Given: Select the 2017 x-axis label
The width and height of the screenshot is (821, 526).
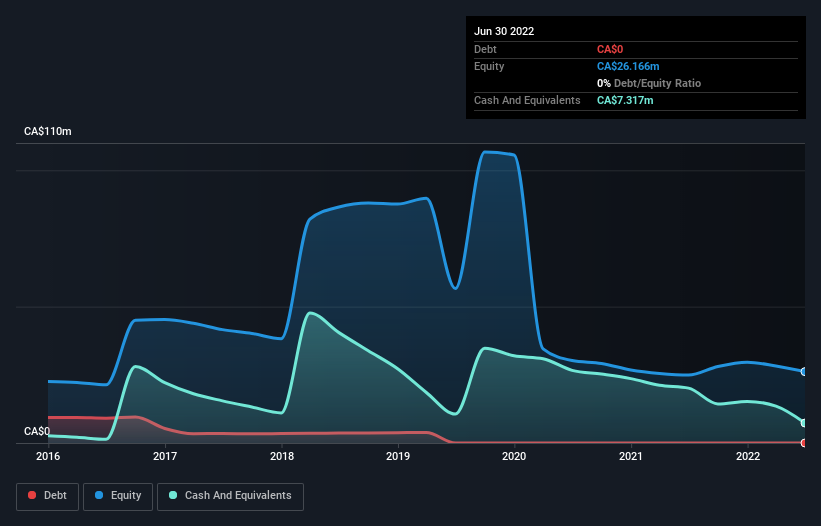Looking at the screenshot, I should 165,456.
